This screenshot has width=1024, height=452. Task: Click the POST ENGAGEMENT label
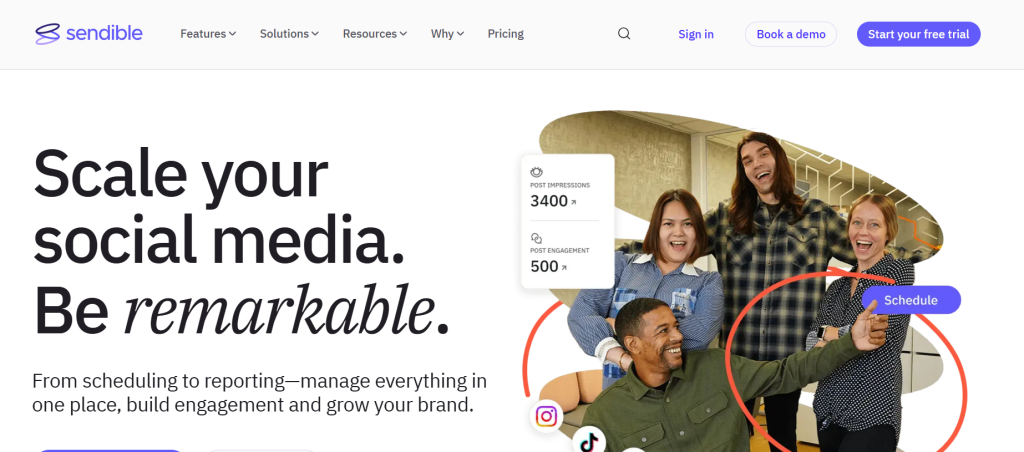pyautogui.click(x=560, y=251)
